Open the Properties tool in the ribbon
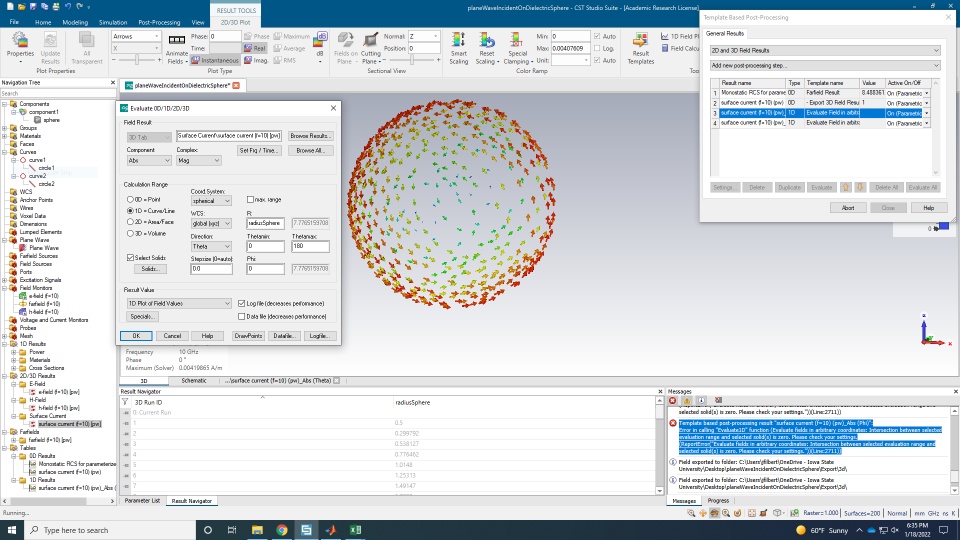This screenshot has width=960, height=540. [x=20, y=47]
